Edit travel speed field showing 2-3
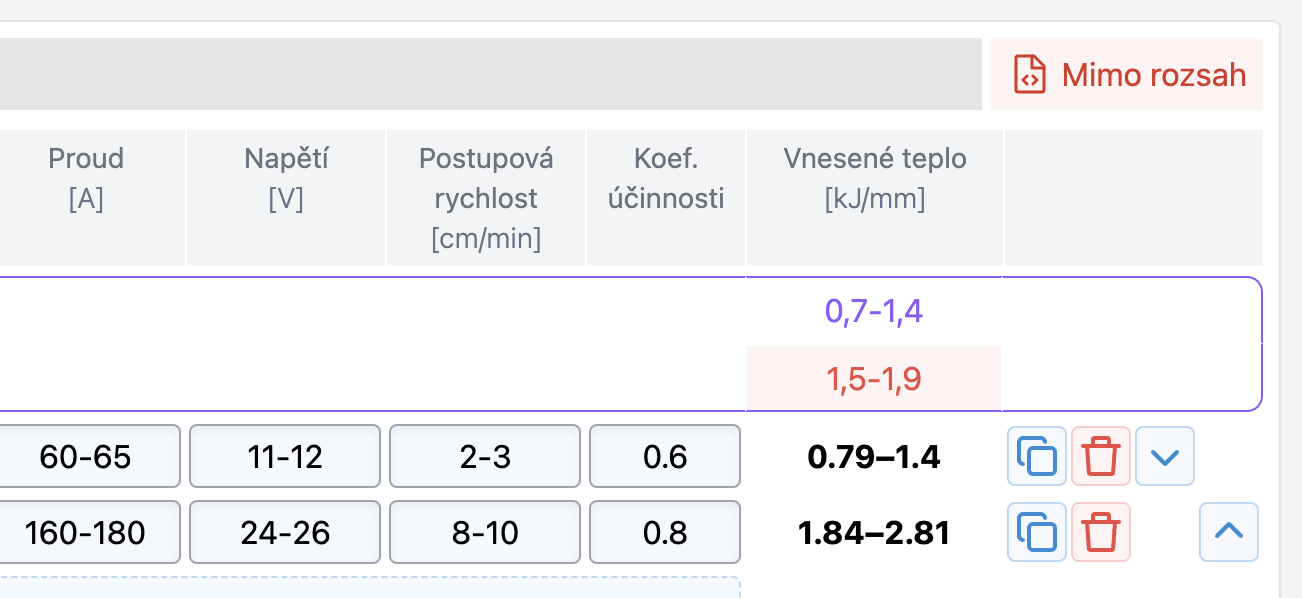Screen dimensions: 1302x598 coord(485,457)
